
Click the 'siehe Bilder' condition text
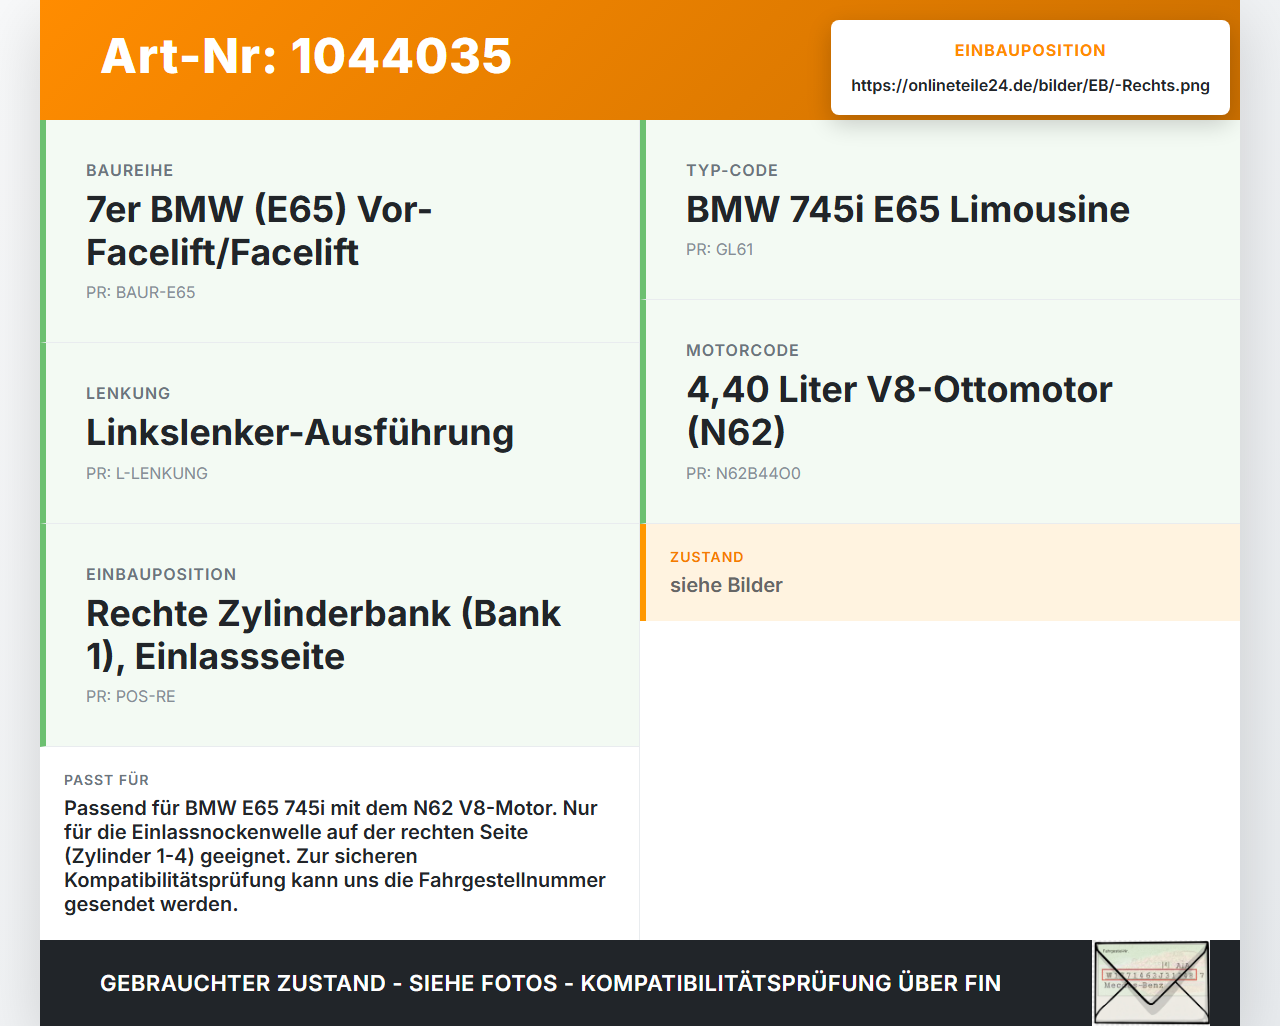pyautogui.click(x=726, y=586)
